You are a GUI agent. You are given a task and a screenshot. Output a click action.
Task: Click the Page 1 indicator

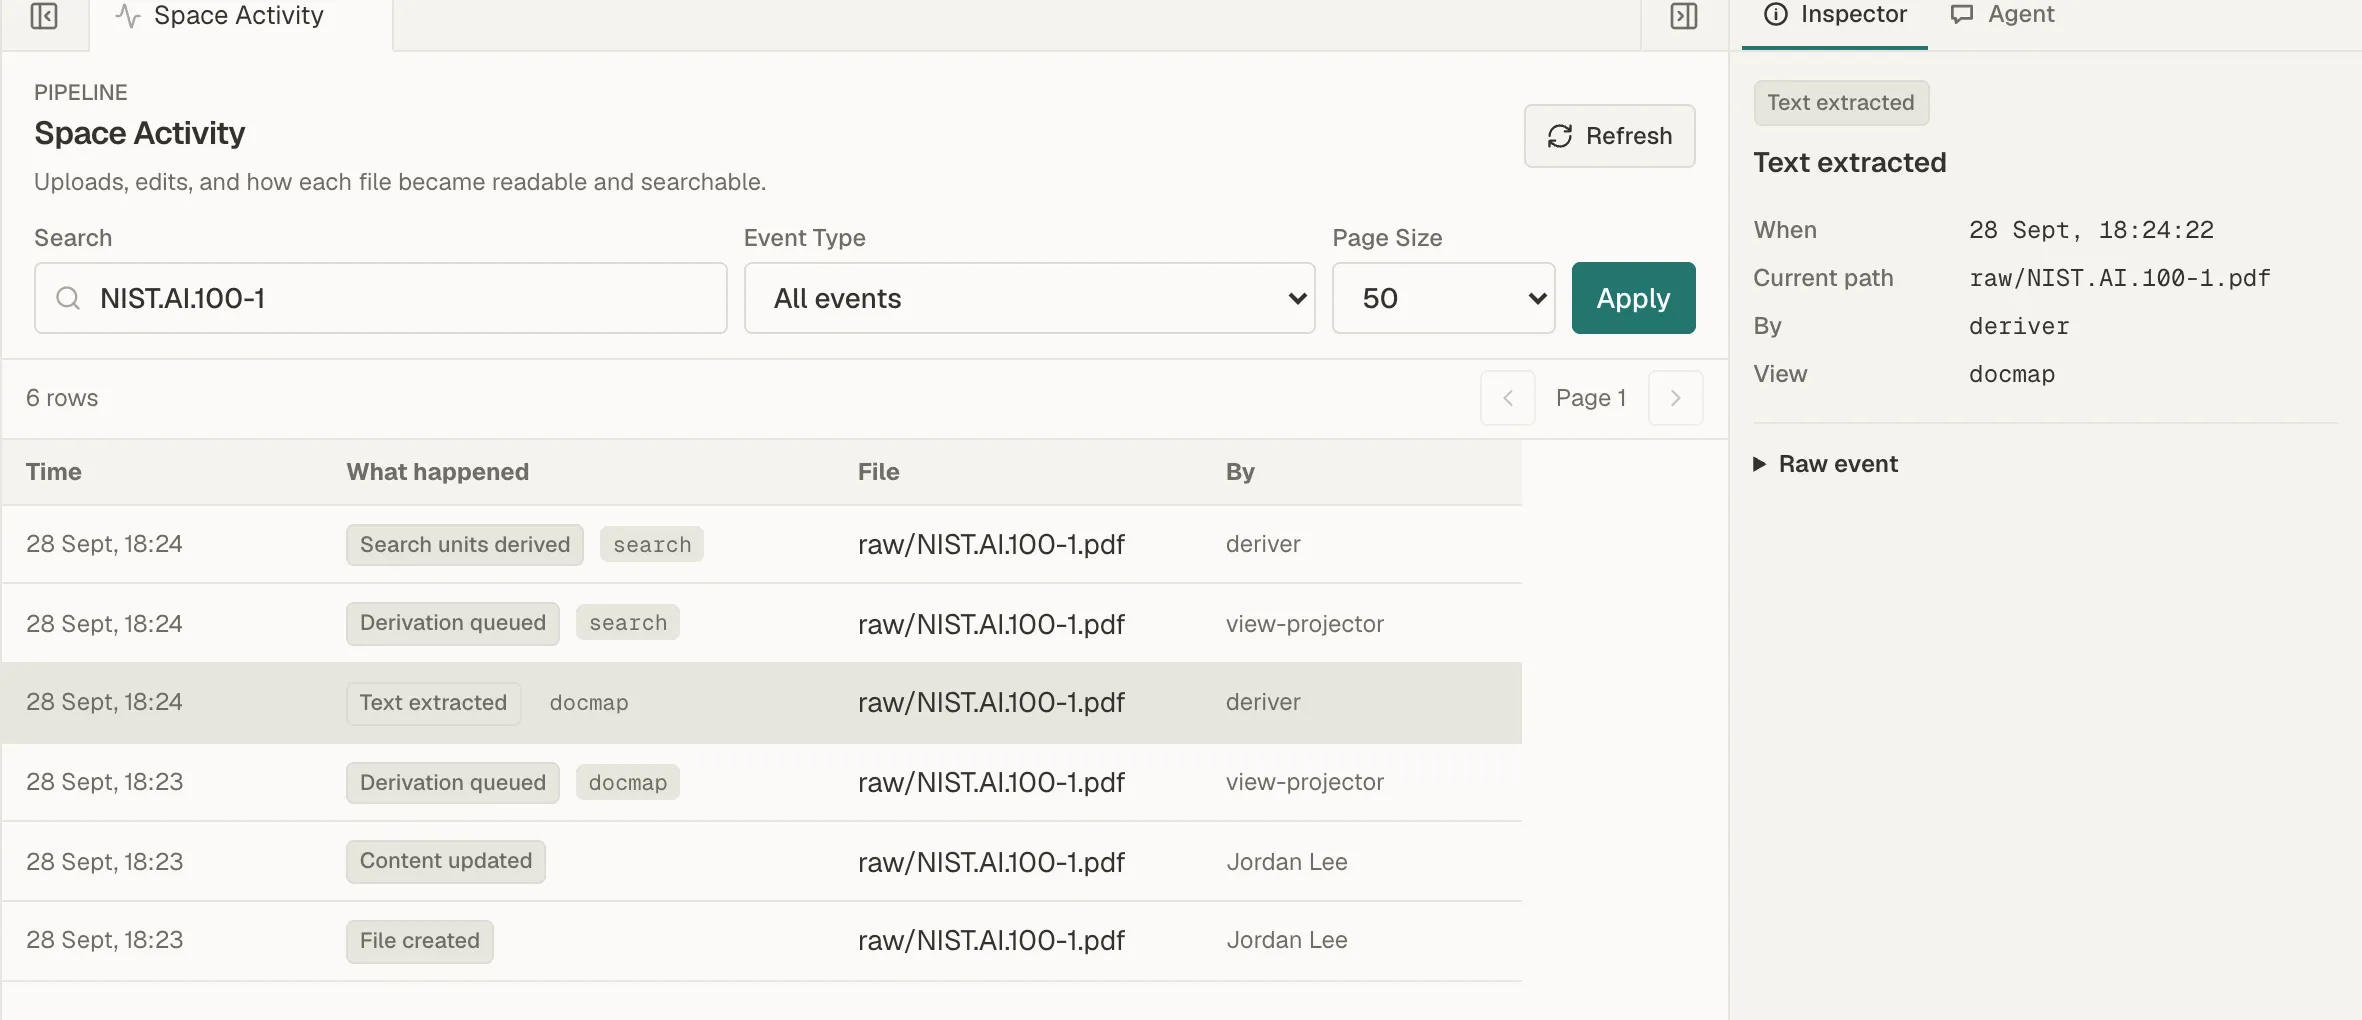[x=1591, y=398]
